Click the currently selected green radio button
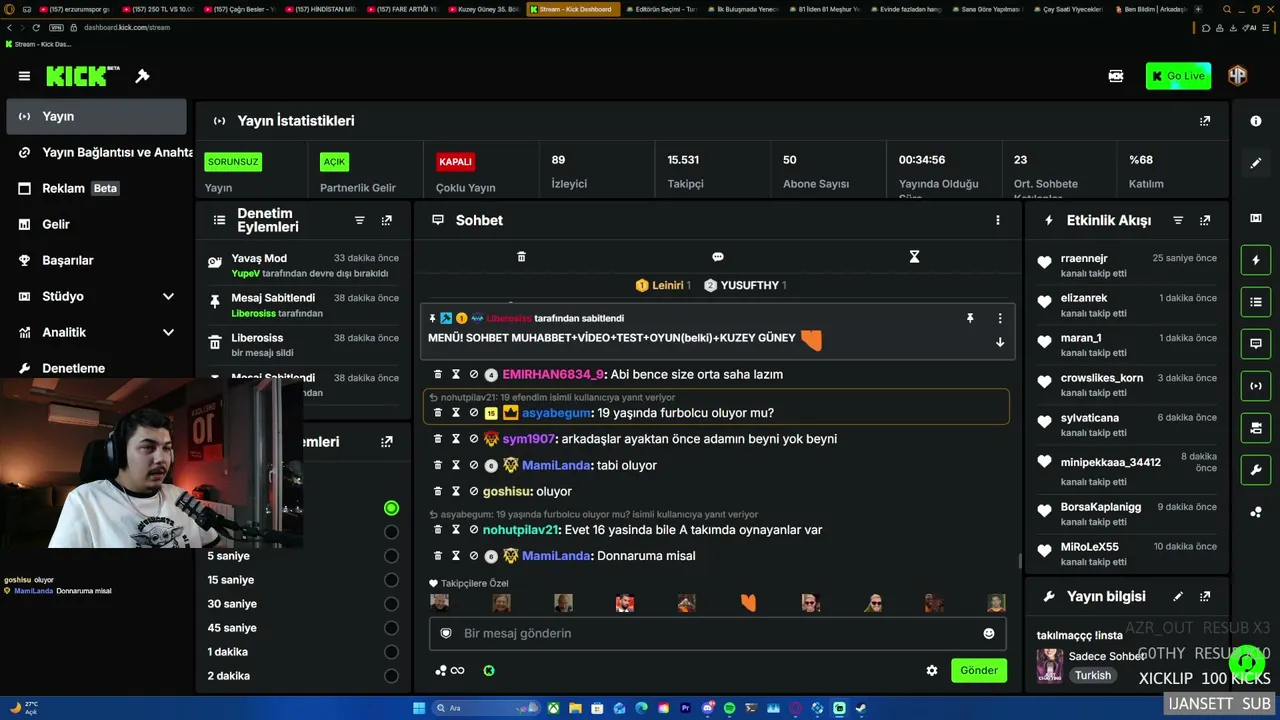 391,508
